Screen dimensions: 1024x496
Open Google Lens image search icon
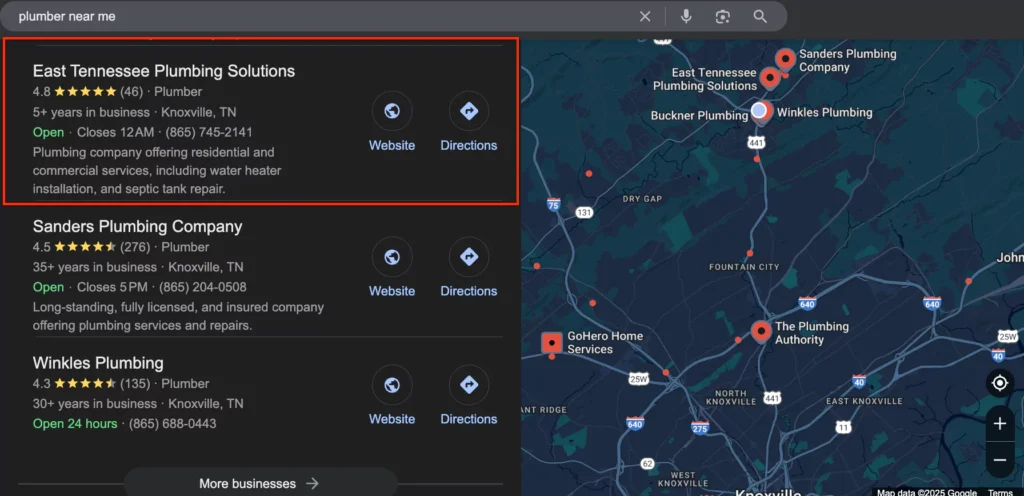click(722, 16)
